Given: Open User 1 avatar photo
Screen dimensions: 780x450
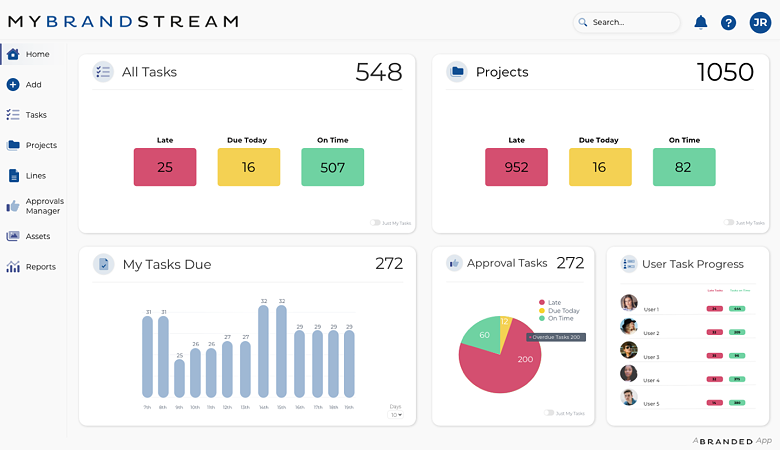Looking at the screenshot, I should tap(629, 302).
